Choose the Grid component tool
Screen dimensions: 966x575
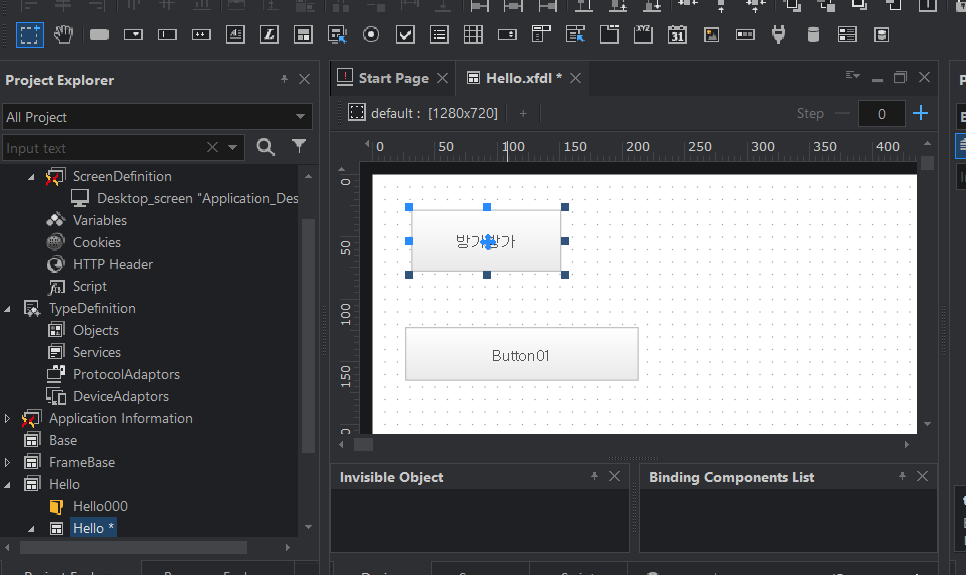tap(473, 35)
